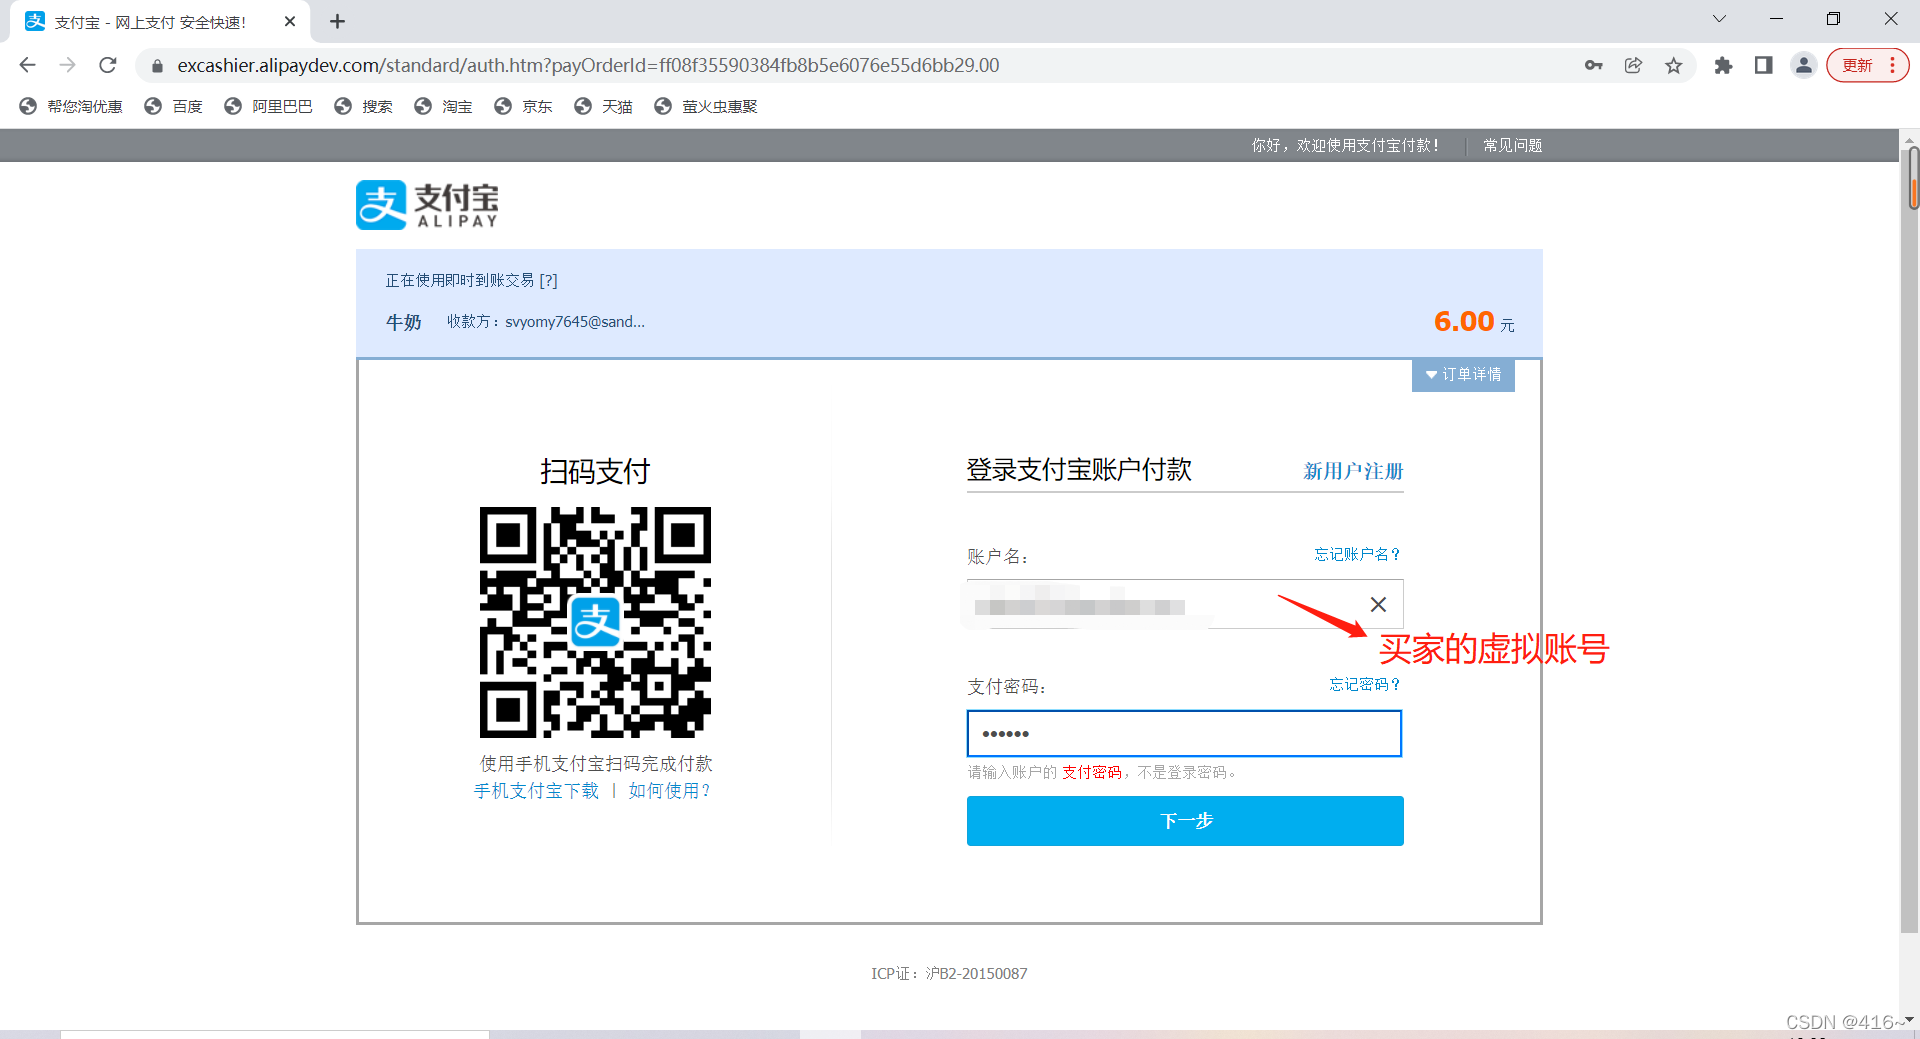Click the 忘记账户名？ link
Image resolution: width=1920 pixels, height=1039 pixels.
(x=1357, y=554)
